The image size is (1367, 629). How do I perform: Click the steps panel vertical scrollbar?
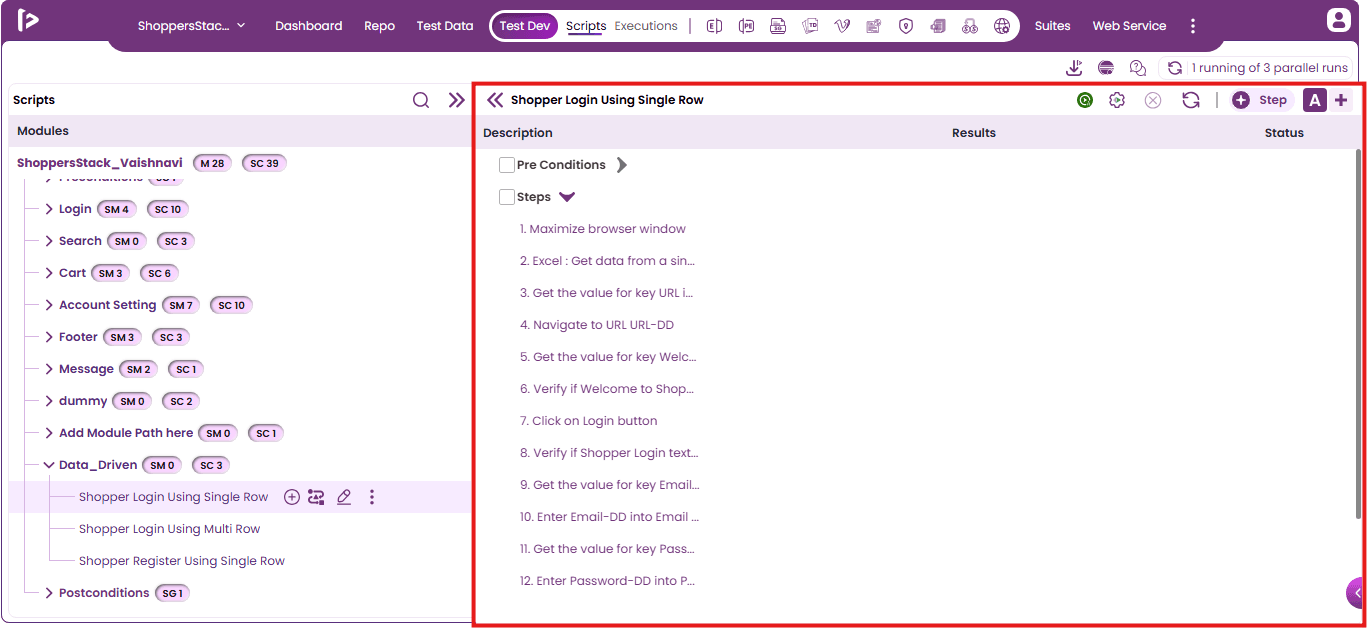(x=1358, y=335)
